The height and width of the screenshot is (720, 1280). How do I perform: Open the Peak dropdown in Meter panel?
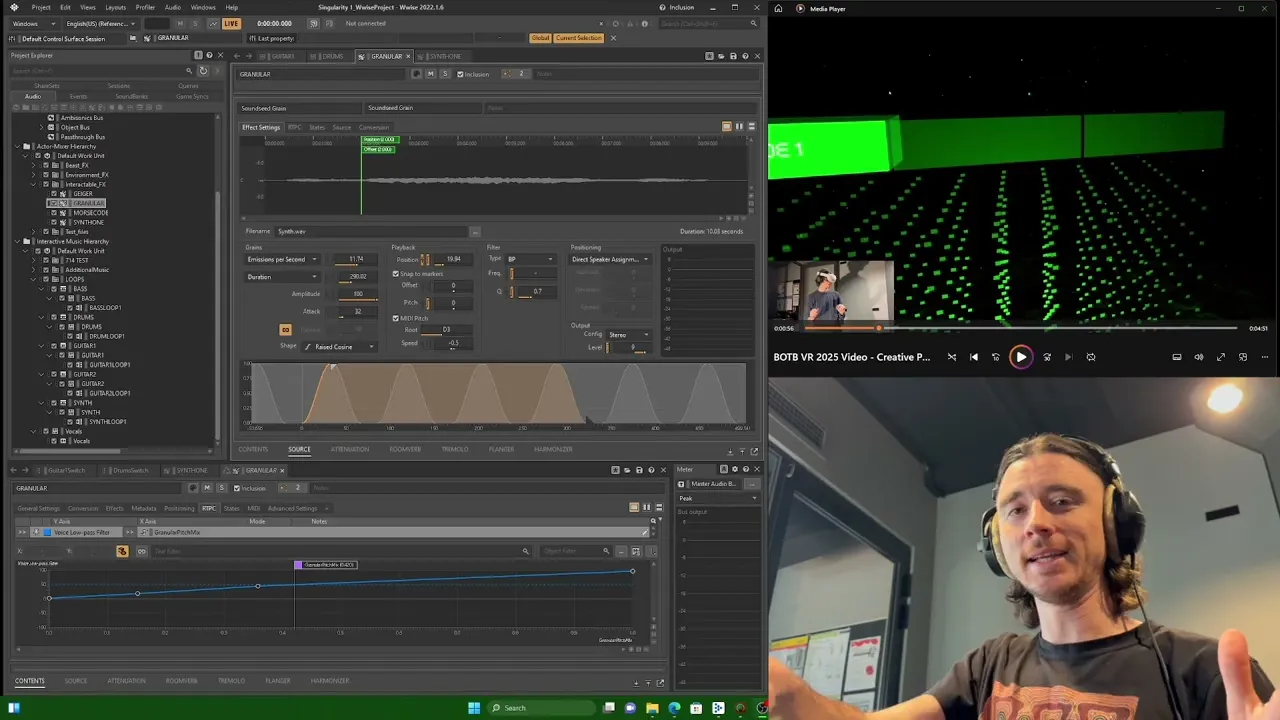click(717, 498)
